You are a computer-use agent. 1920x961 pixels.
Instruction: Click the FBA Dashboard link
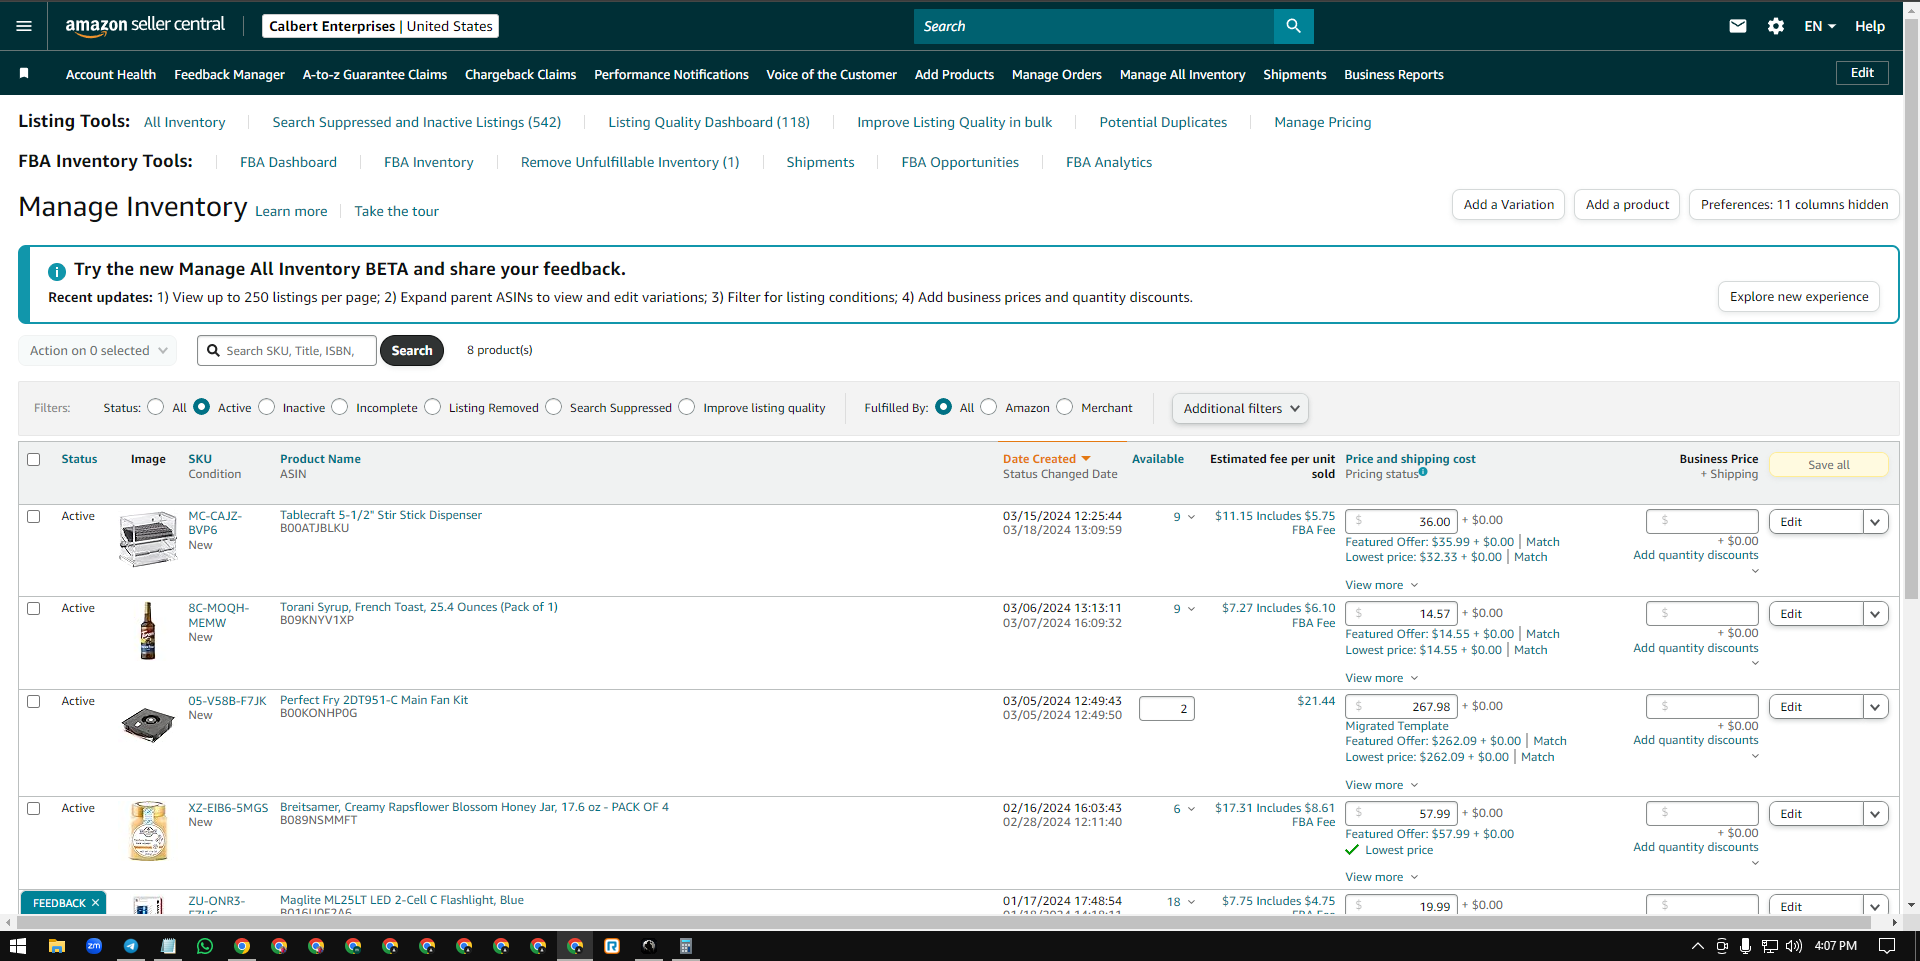(288, 162)
